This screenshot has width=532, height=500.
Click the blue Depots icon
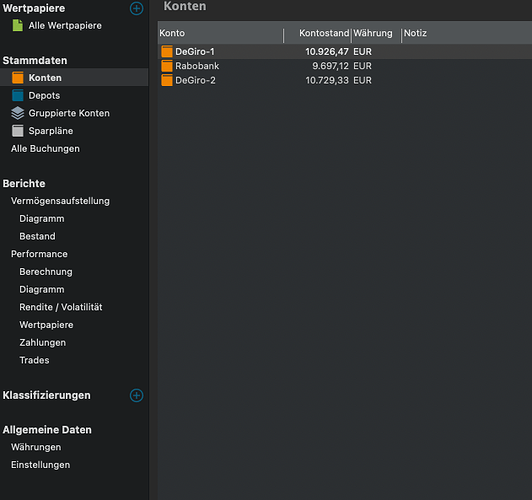(x=18, y=95)
